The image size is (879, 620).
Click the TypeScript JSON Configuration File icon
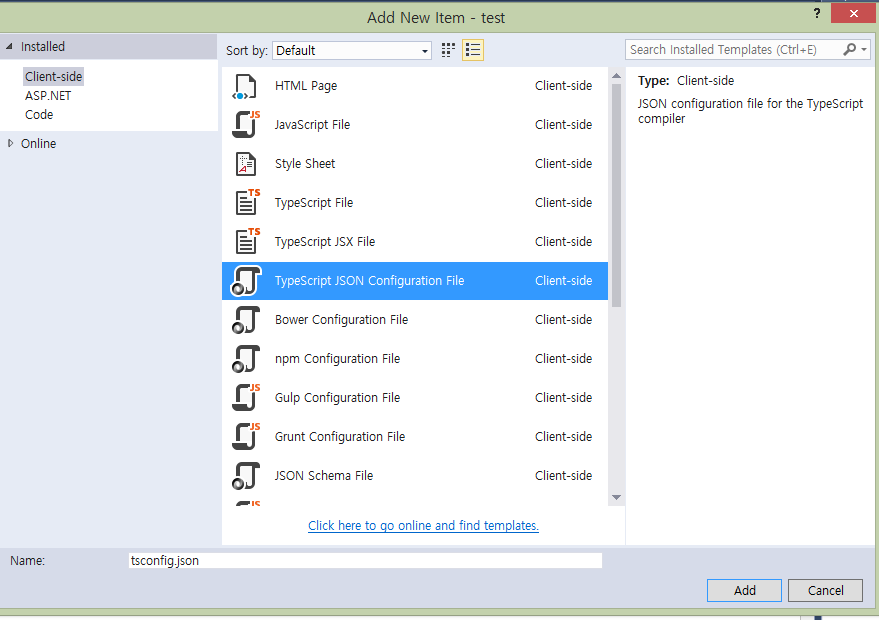pos(246,281)
